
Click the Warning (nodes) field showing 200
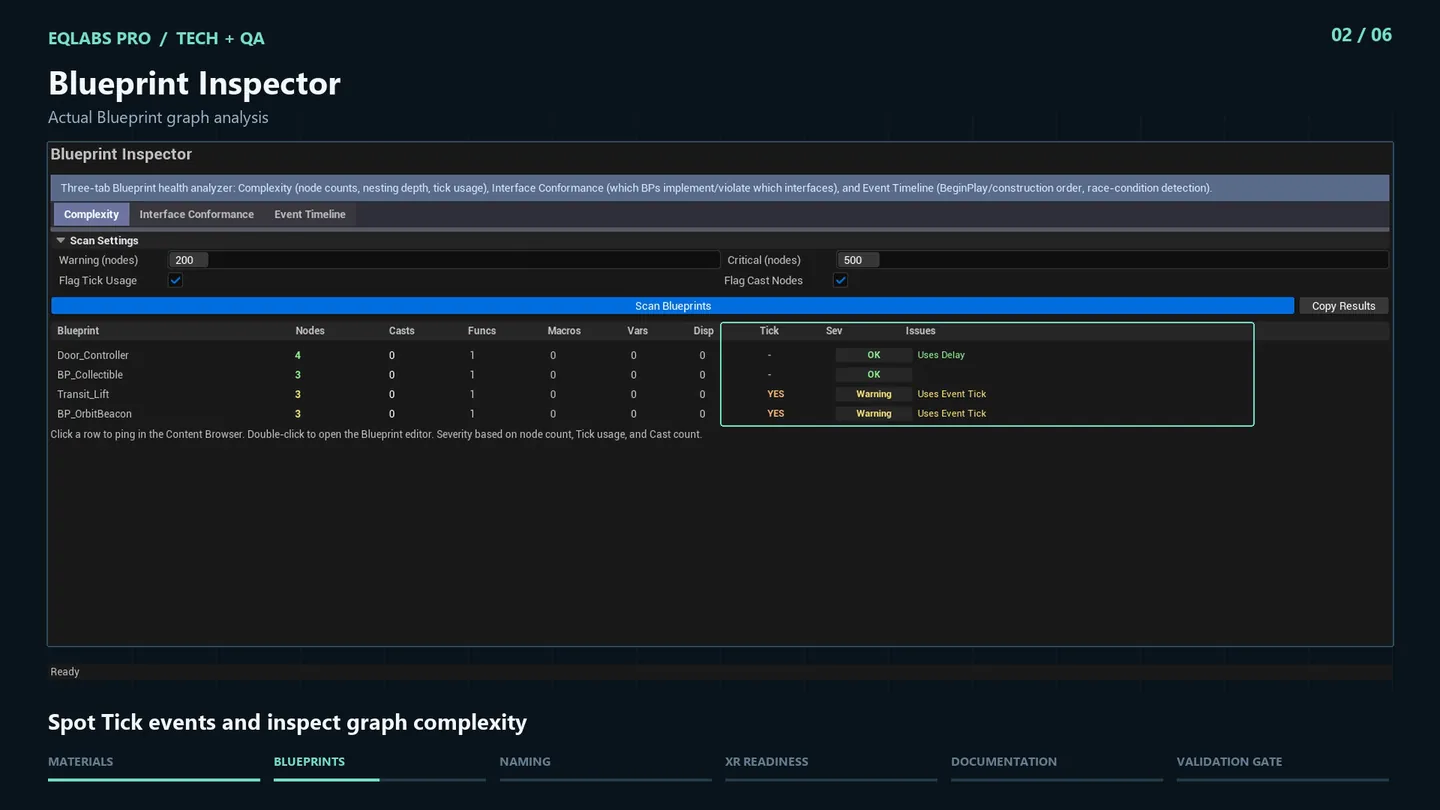pos(444,260)
